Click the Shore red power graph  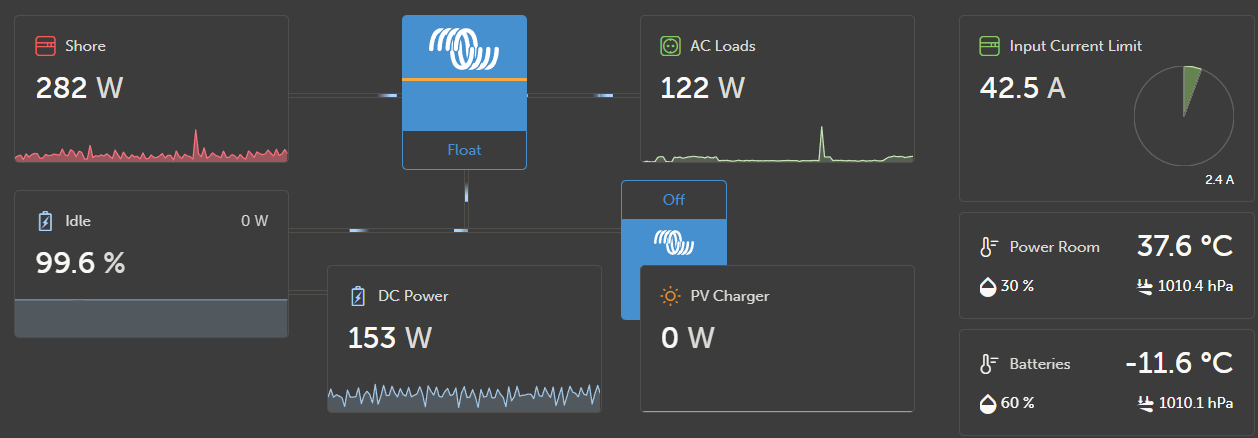(x=151, y=146)
